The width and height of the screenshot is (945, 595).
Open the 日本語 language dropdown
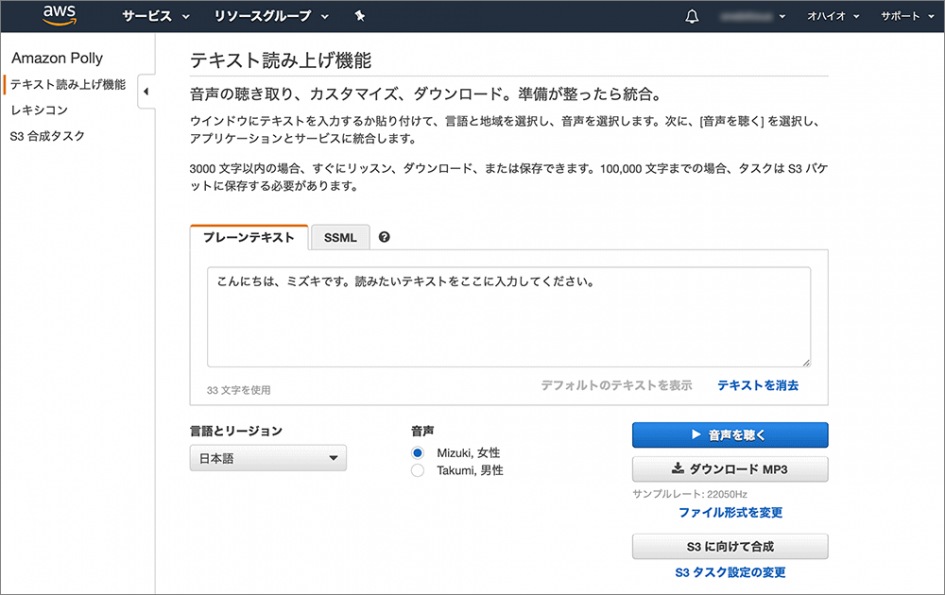coord(268,458)
